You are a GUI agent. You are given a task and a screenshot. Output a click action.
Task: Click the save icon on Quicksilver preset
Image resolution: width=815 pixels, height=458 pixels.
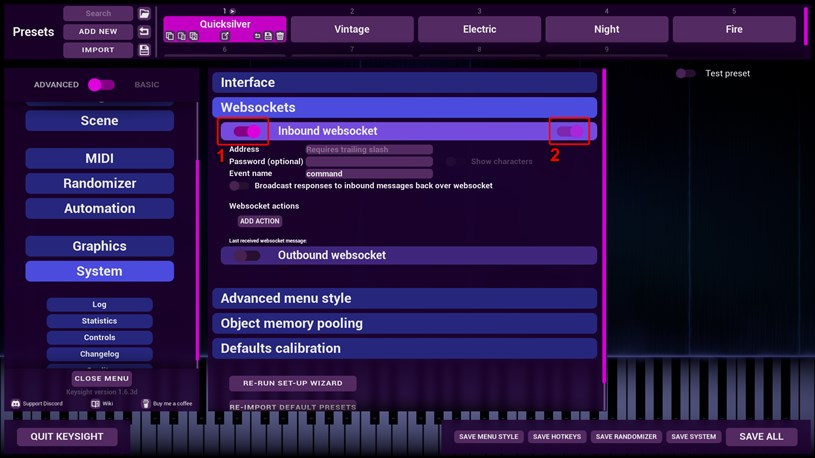pyautogui.click(x=268, y=36)
